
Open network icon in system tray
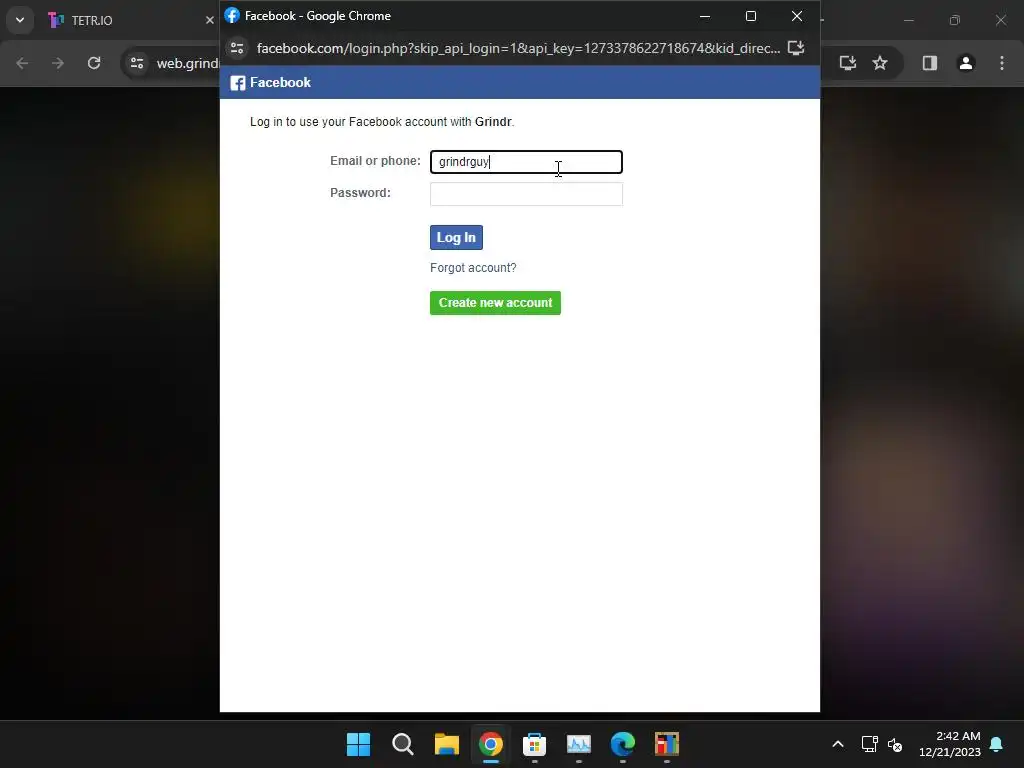pyautogui.click(x=869, y=744)
